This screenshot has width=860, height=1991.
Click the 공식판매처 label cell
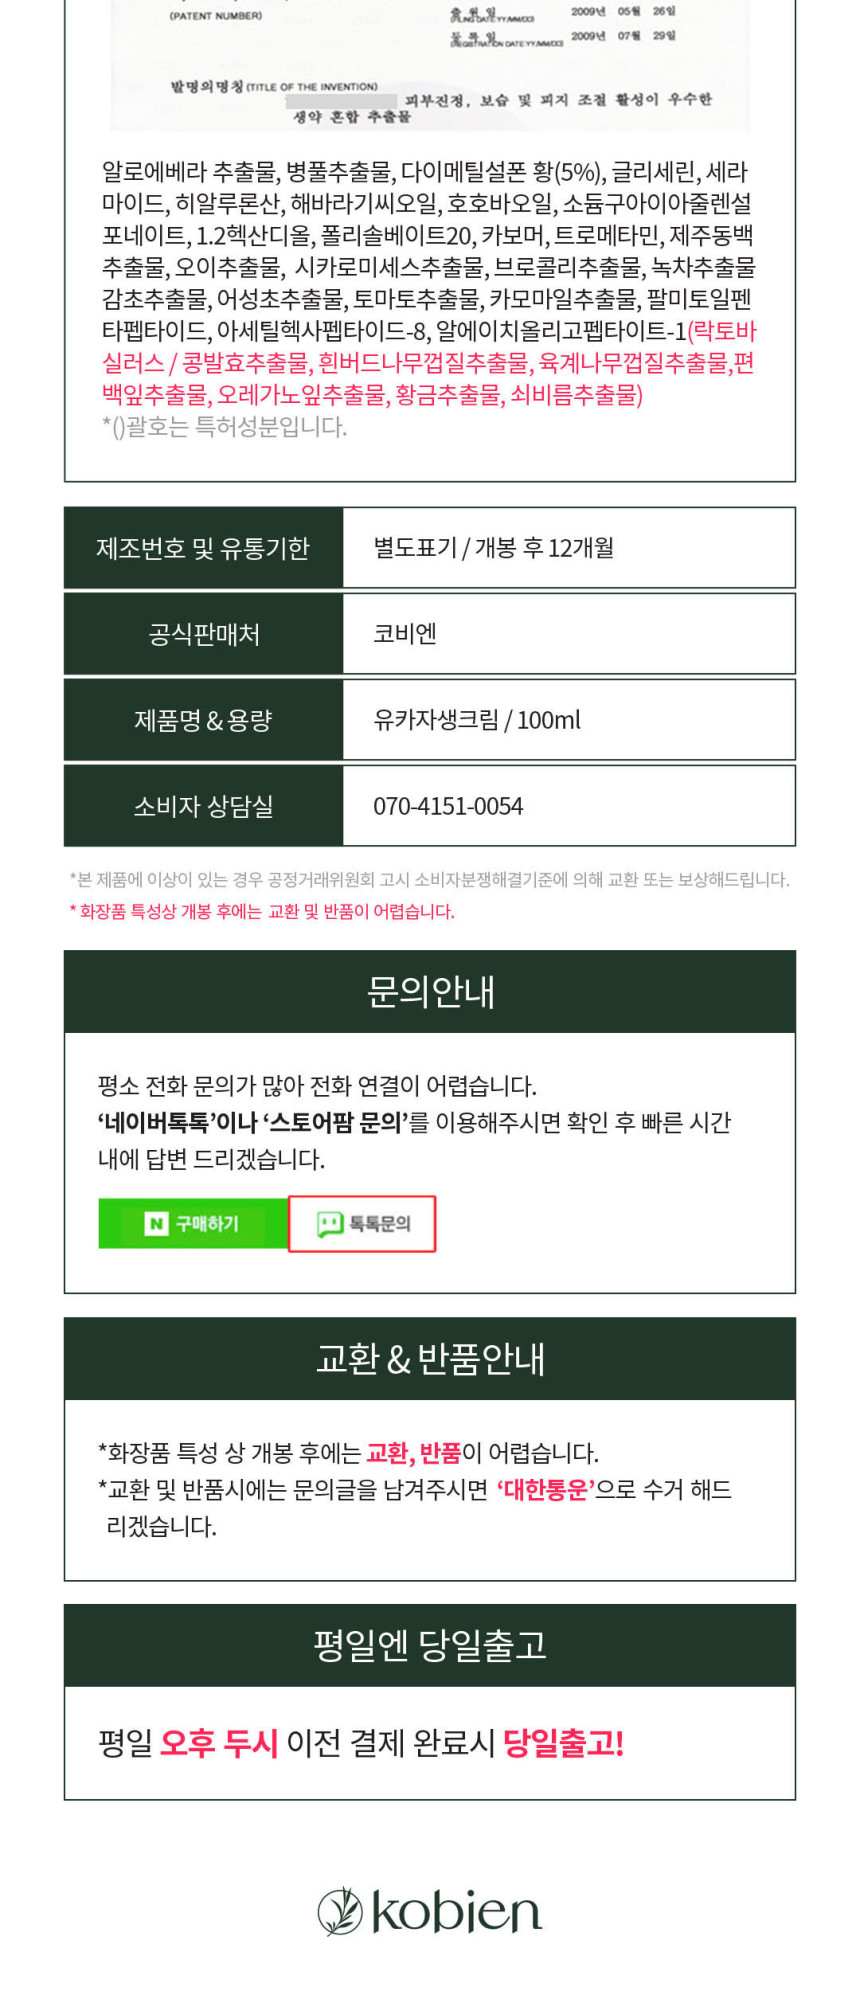click(x=204, y=634)
